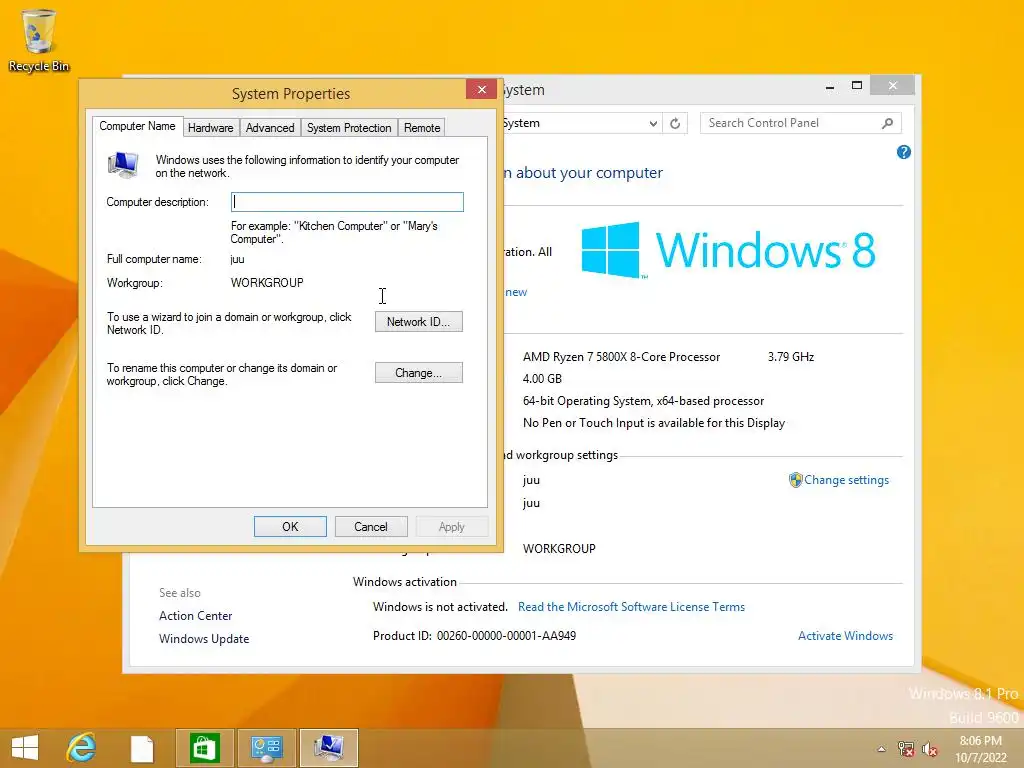Click the Search Control Panel field

coord(801,123)
